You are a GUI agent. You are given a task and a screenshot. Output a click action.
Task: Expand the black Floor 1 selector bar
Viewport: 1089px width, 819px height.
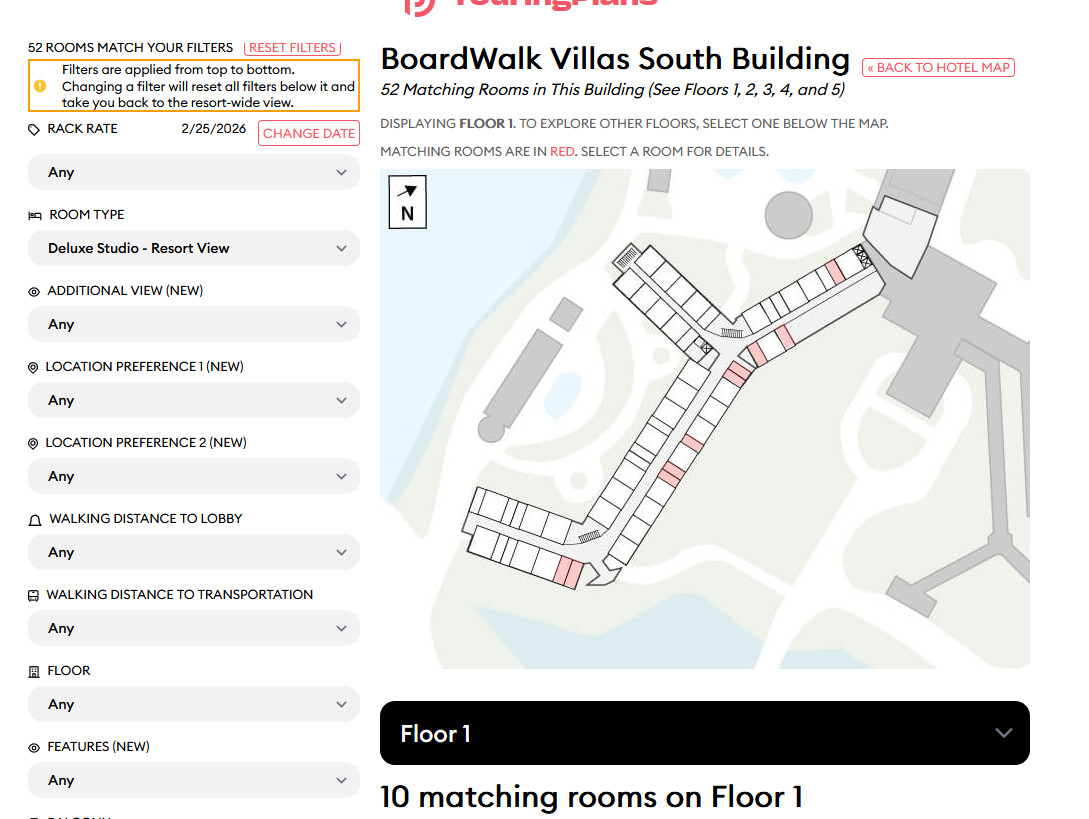(704, 733)
